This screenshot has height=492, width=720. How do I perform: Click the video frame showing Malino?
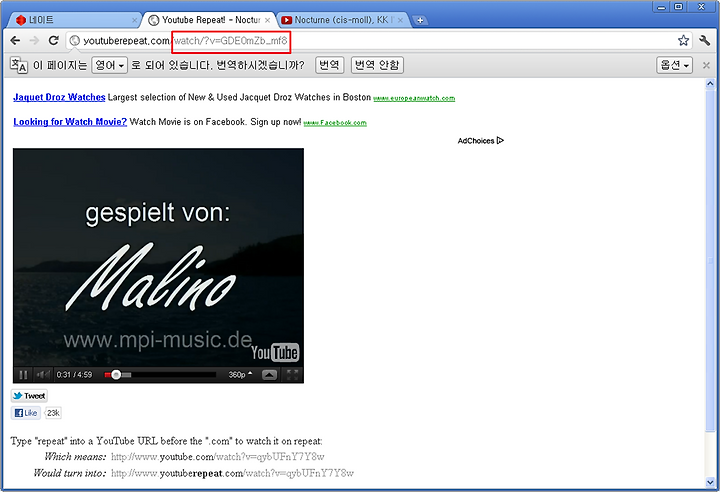click(158, 257)
